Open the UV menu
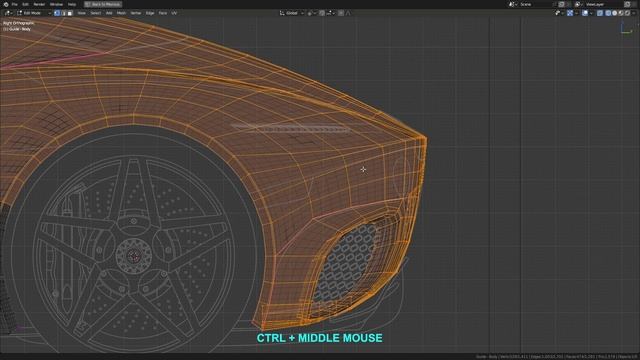This screenshot has height=360, width=640. tap(174, 13)
